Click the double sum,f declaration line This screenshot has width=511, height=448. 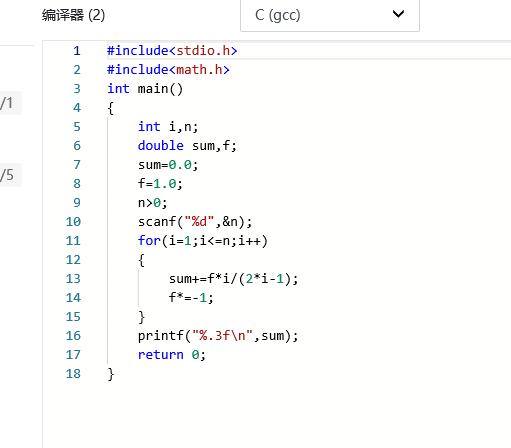(x=187, y=146)
